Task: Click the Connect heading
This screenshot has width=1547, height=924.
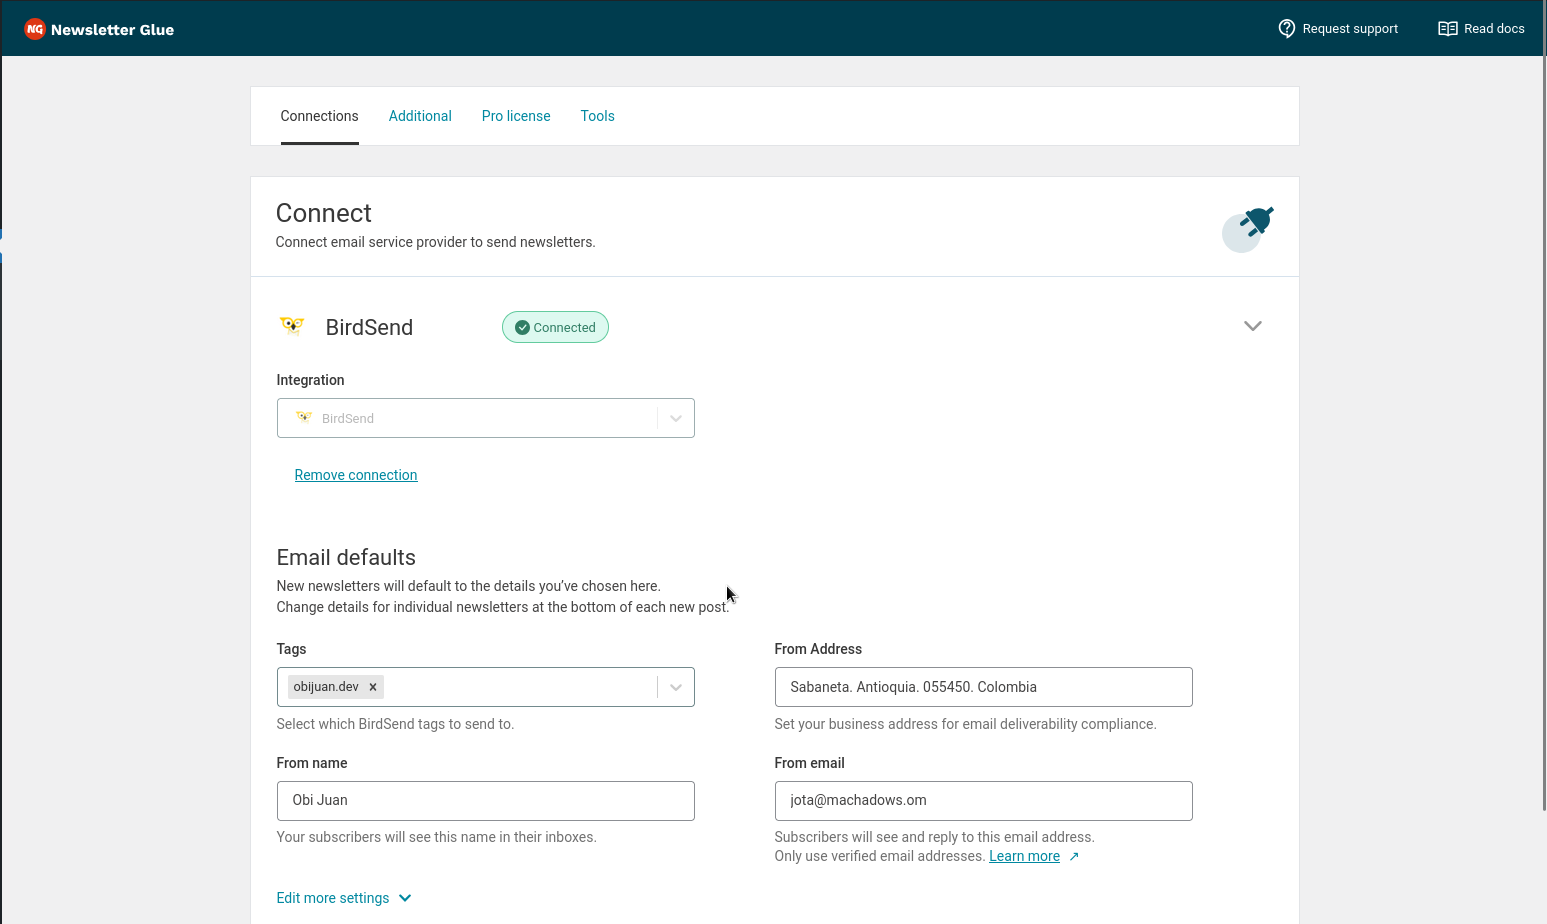Action: click(324, 213)
